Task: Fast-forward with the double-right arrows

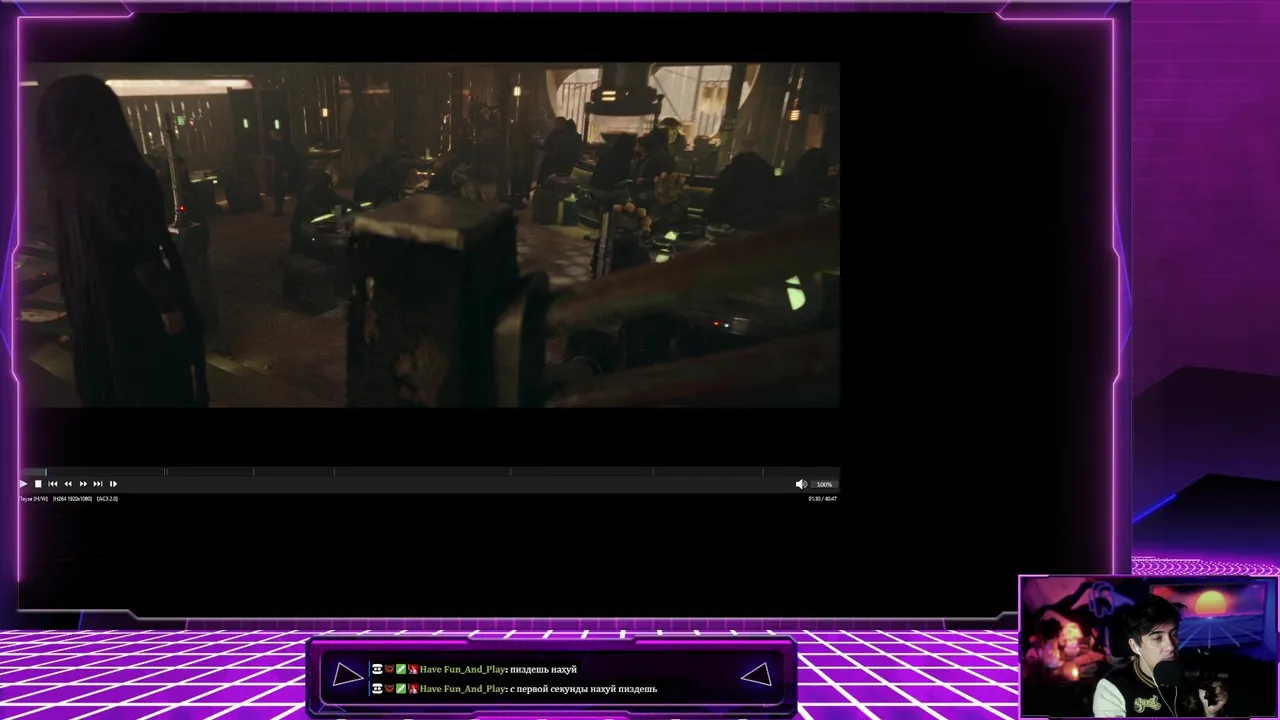Action: tap(83, 484)
